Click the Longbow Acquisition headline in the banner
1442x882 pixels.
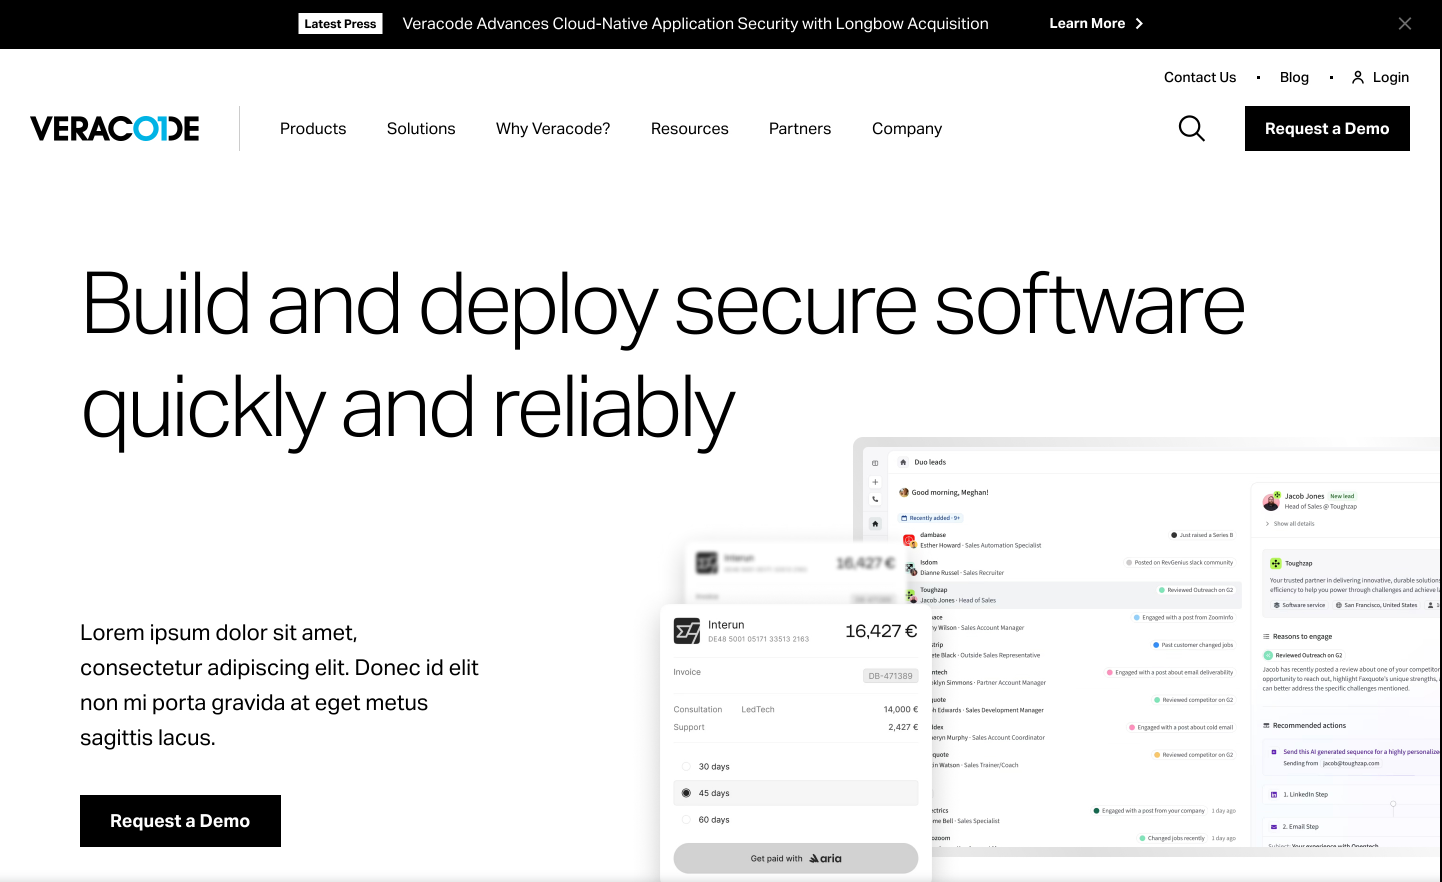pos(695,24)
